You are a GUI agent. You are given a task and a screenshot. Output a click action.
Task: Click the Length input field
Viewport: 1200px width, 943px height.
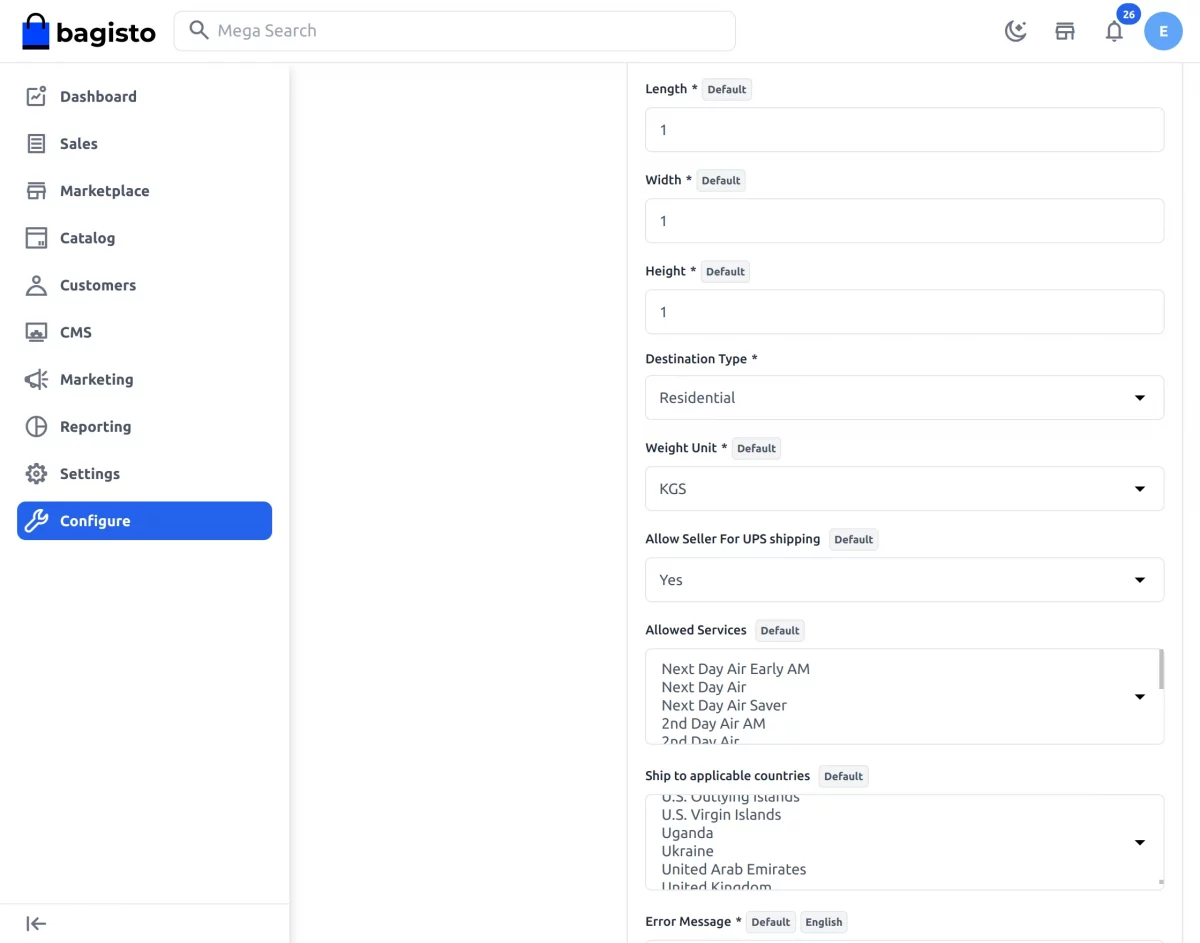tap(904, 130)
